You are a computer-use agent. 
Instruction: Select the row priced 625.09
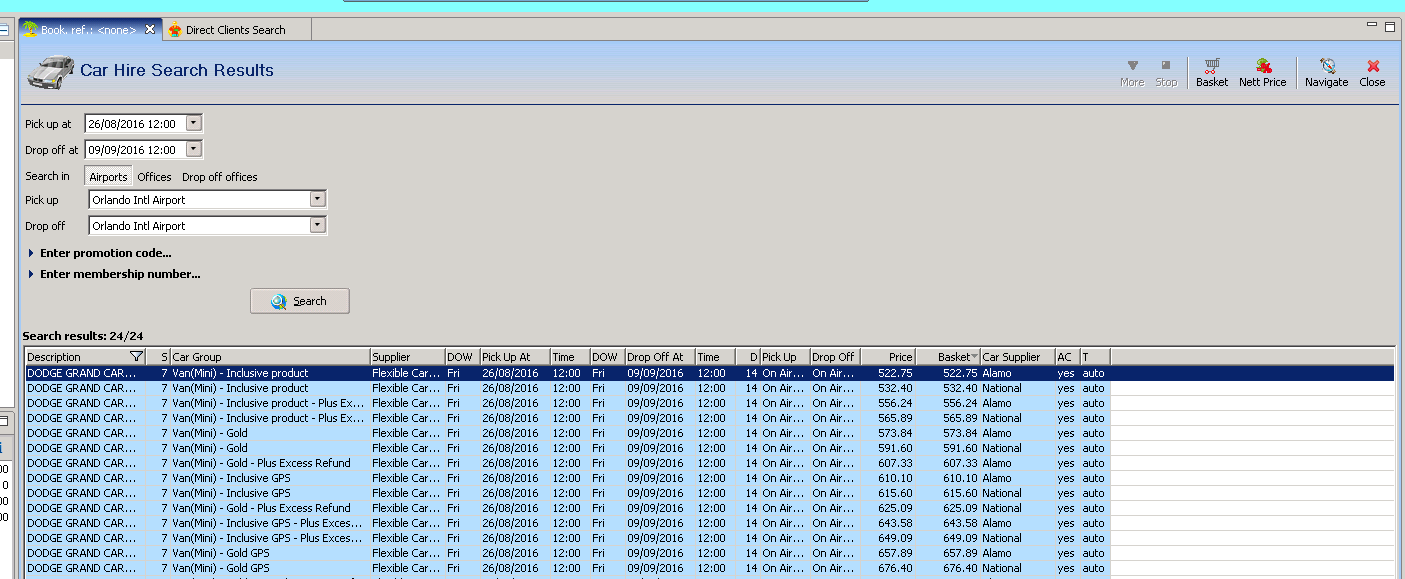pos(709,508)
